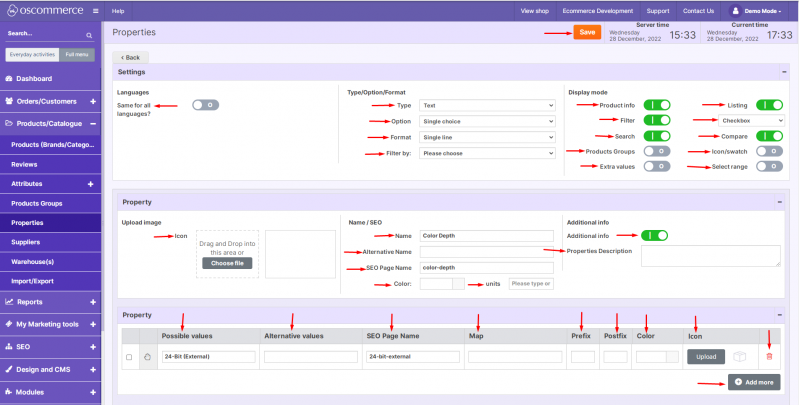This screenshot has width=799, height=405.
Task: Click the search magnifier icon in sidebar
Action: click(89, 35)
